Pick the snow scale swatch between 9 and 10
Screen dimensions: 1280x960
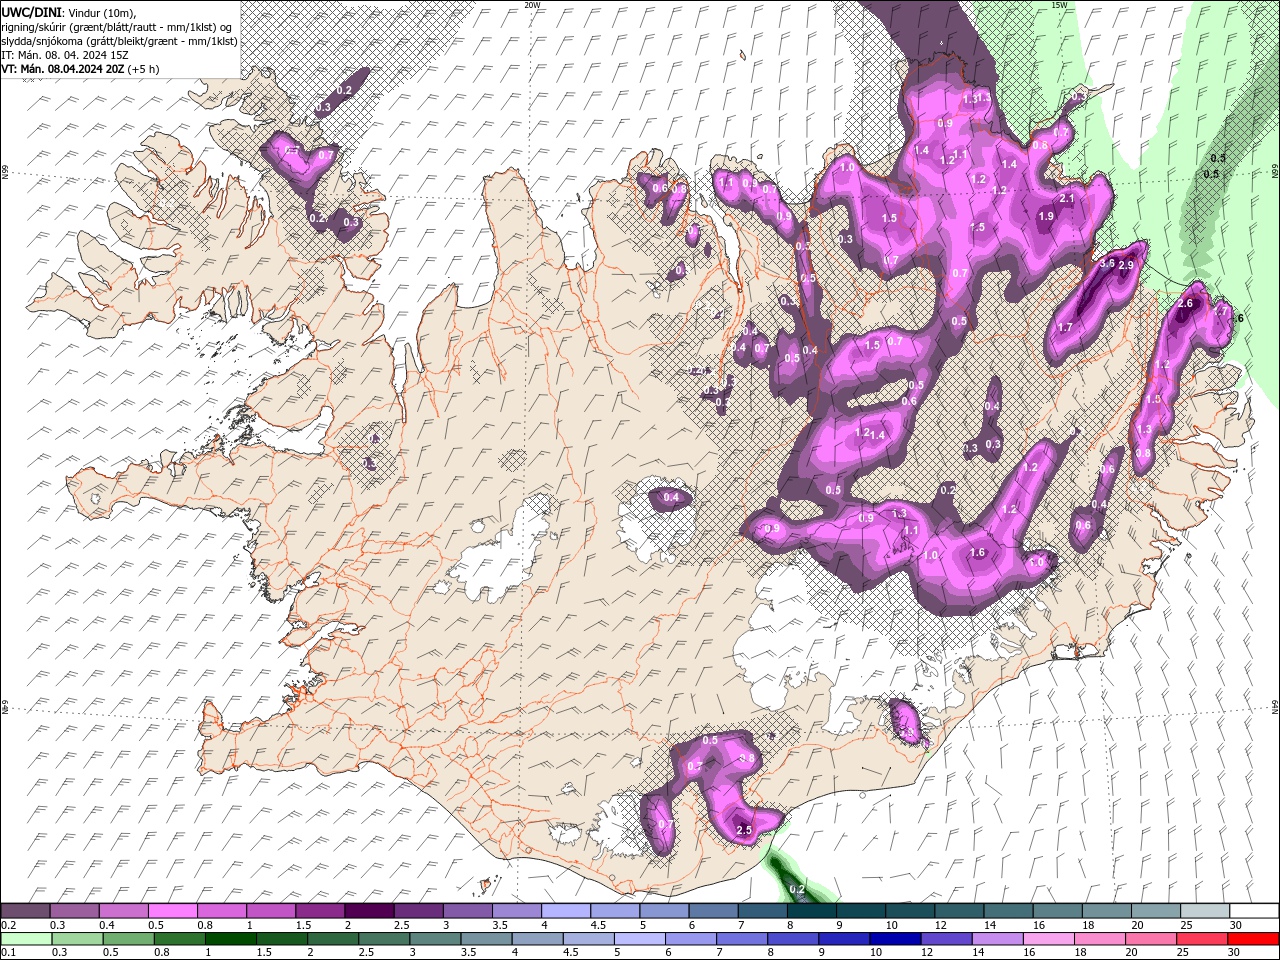(859, 910)
